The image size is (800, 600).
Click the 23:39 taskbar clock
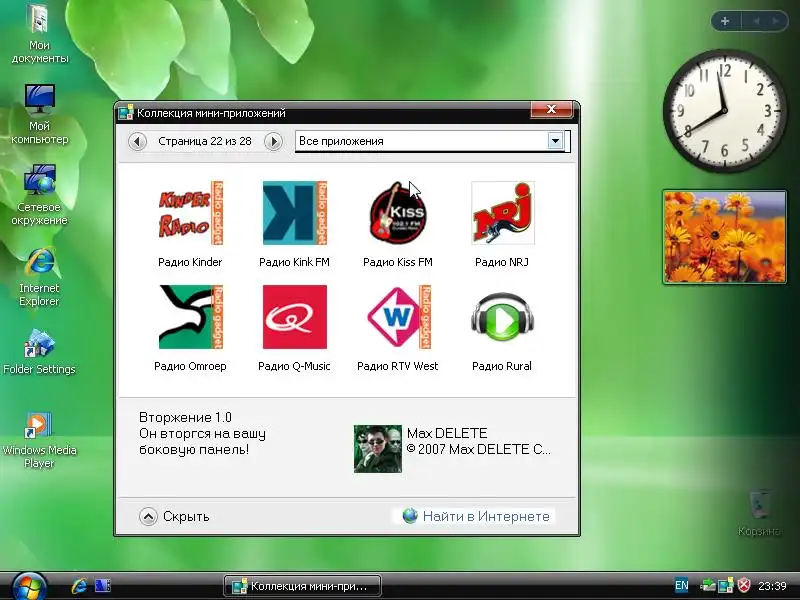tap(772, 586)
